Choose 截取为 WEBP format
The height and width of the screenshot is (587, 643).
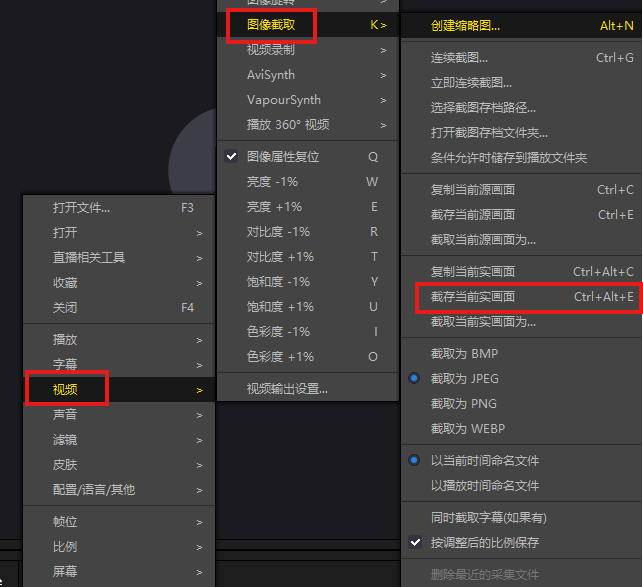[521, 429]
